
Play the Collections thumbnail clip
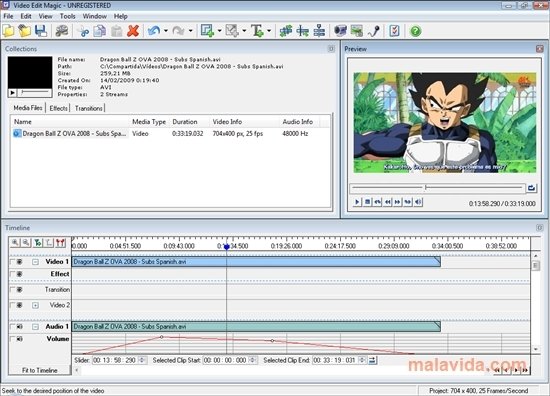[12, 93]
